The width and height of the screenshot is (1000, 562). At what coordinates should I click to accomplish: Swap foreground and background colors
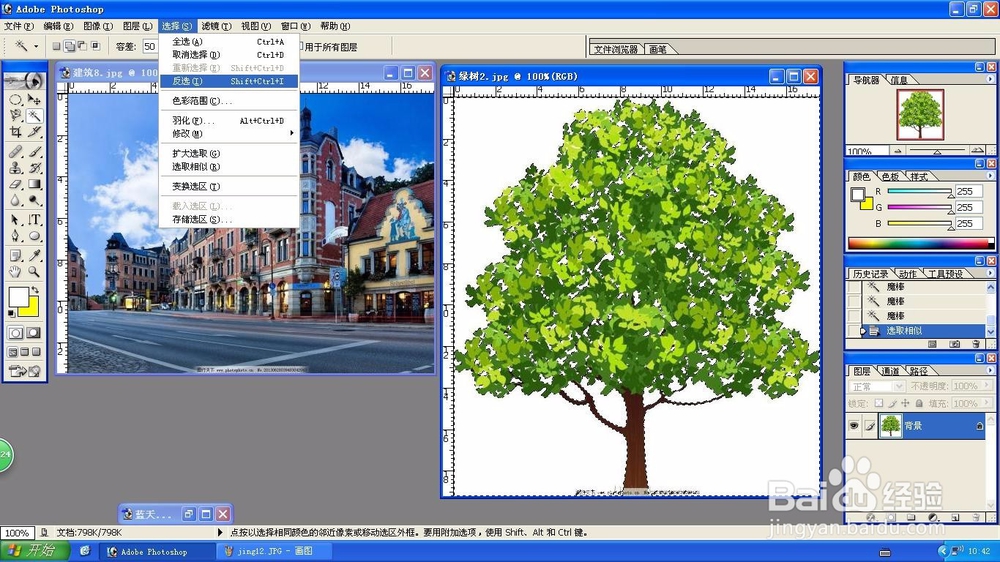35,289
